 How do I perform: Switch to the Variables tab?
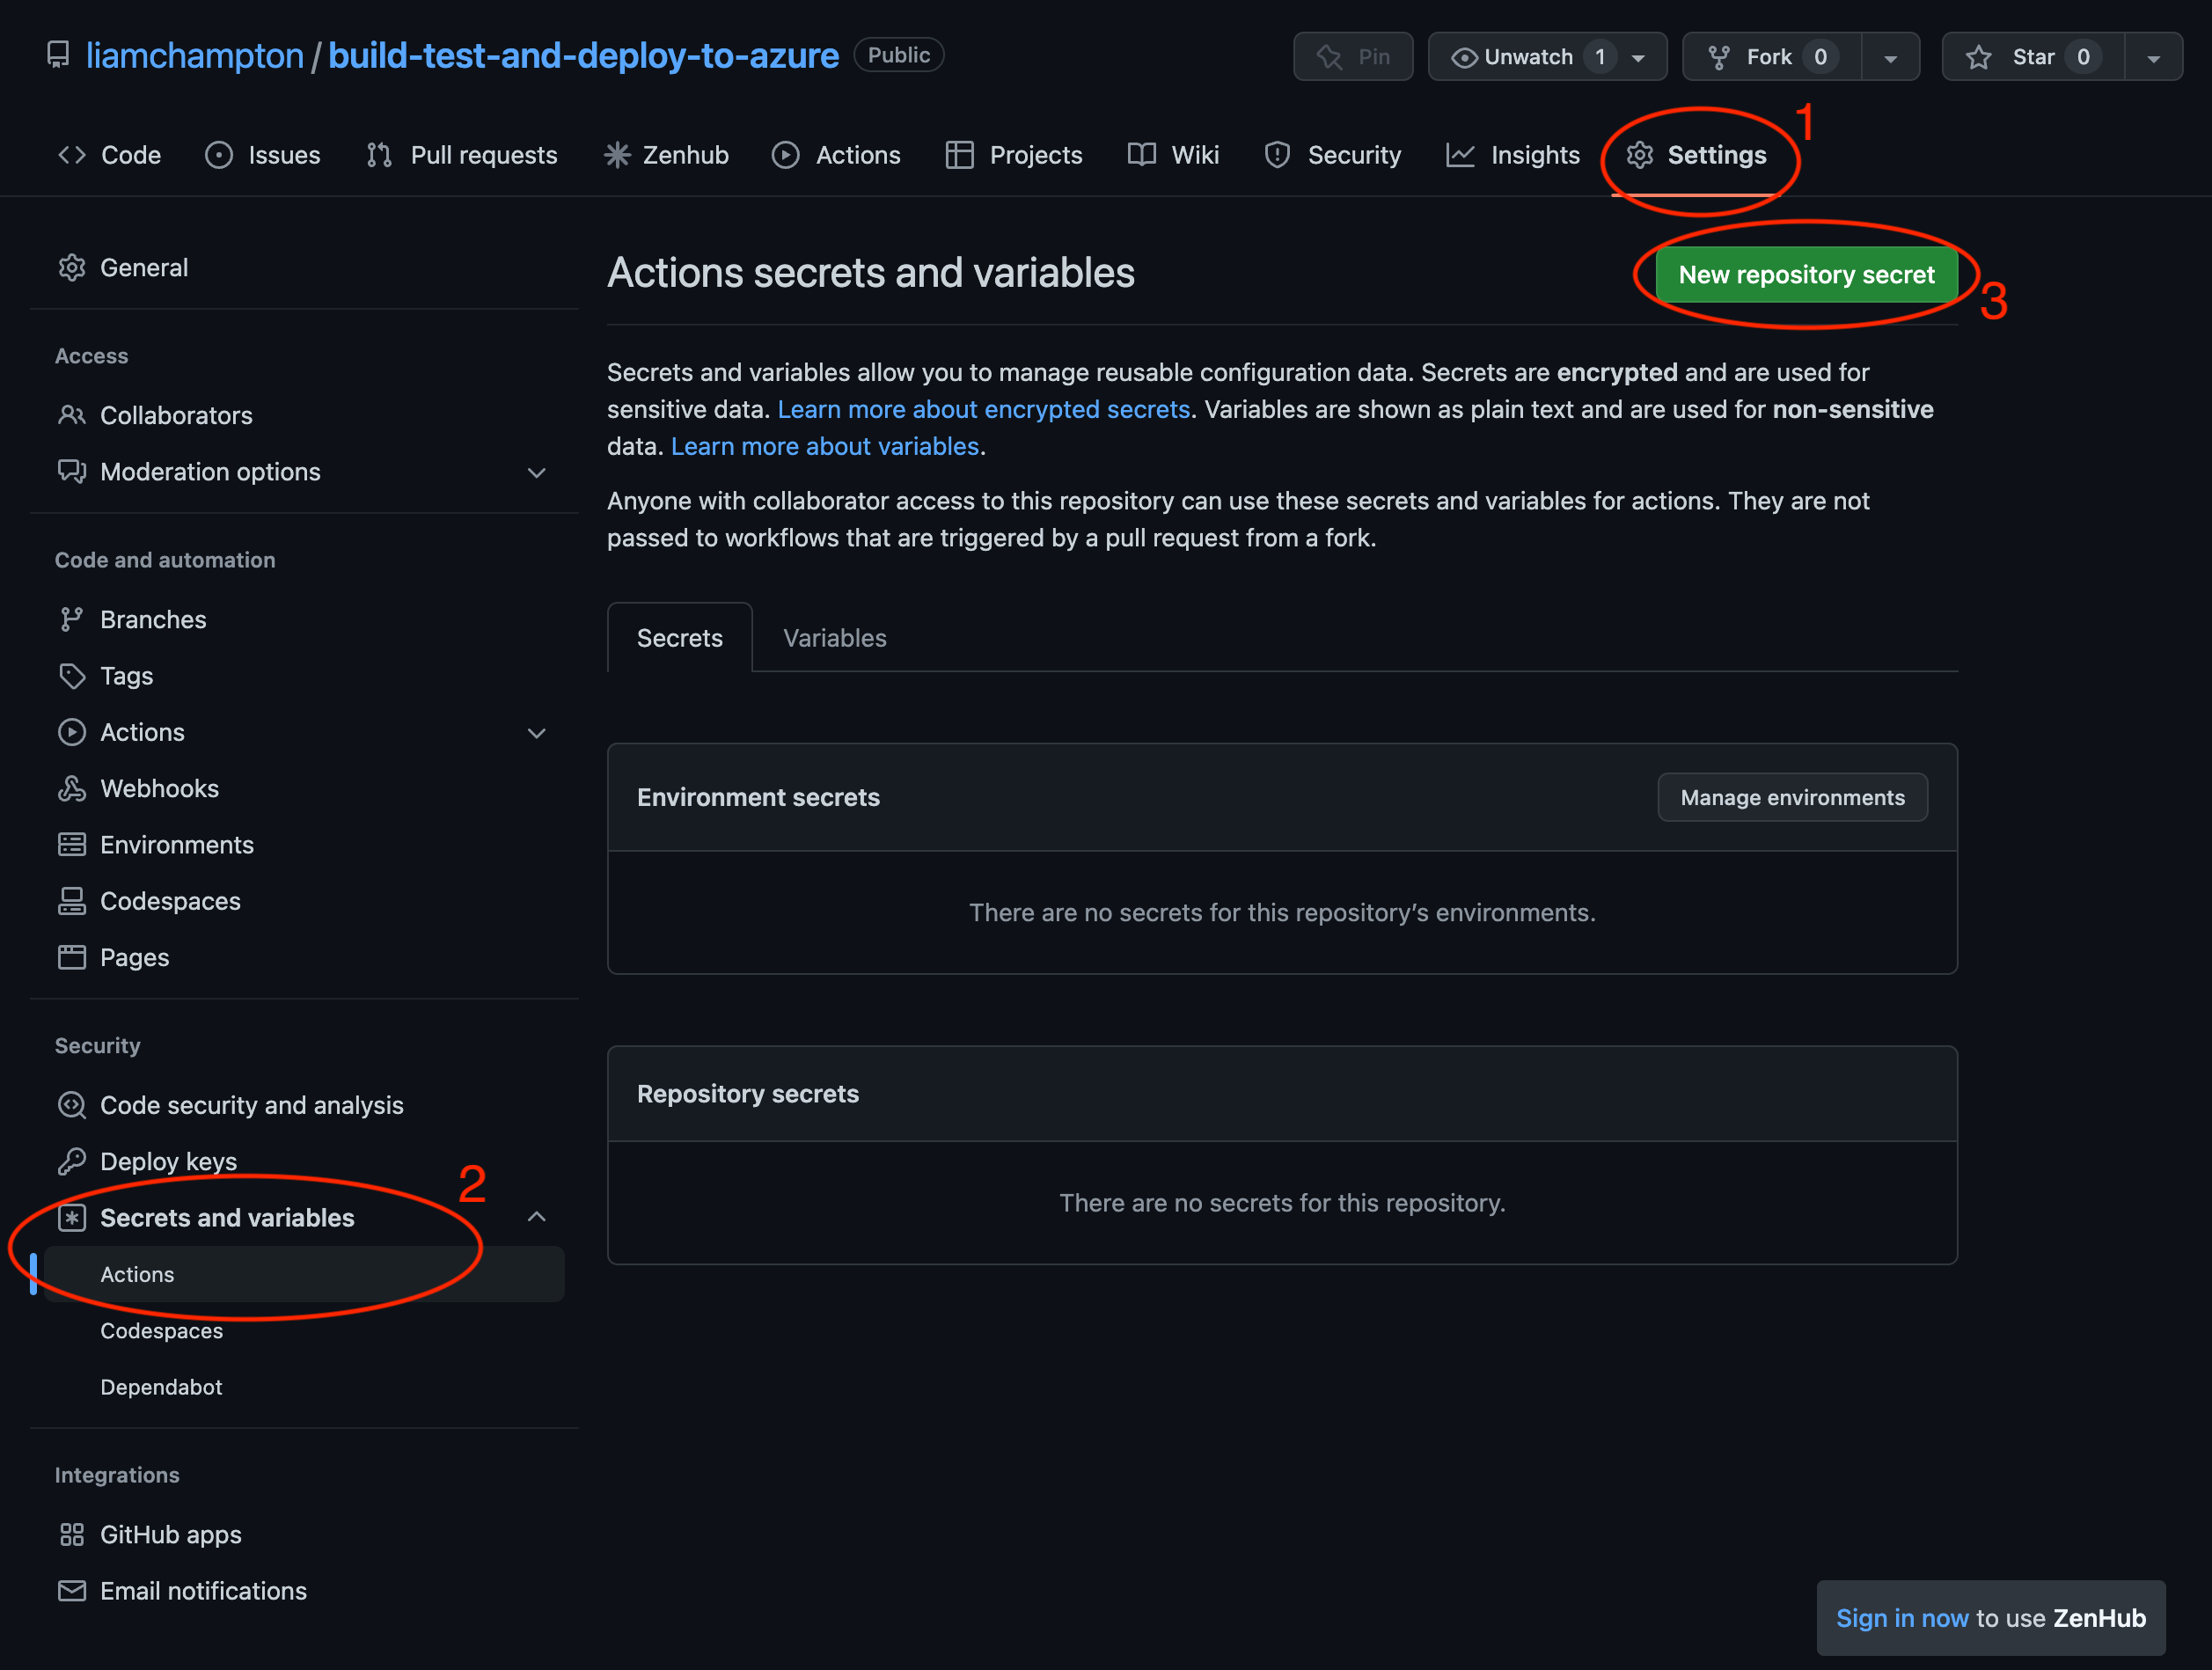coord(837,637)
